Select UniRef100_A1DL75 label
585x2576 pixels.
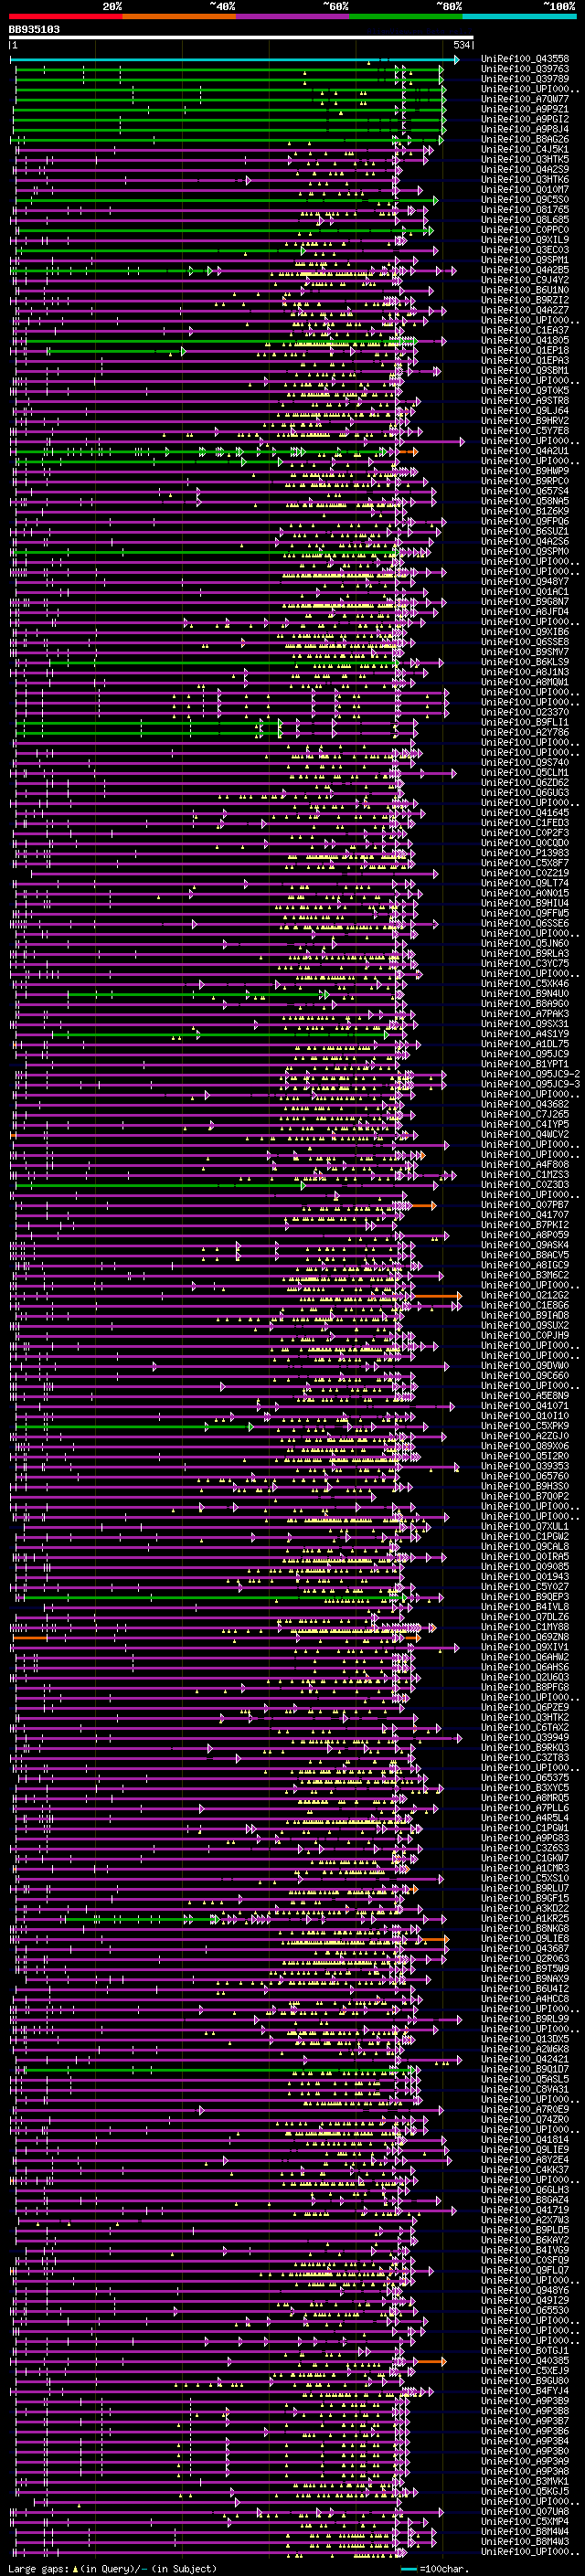525,1044
